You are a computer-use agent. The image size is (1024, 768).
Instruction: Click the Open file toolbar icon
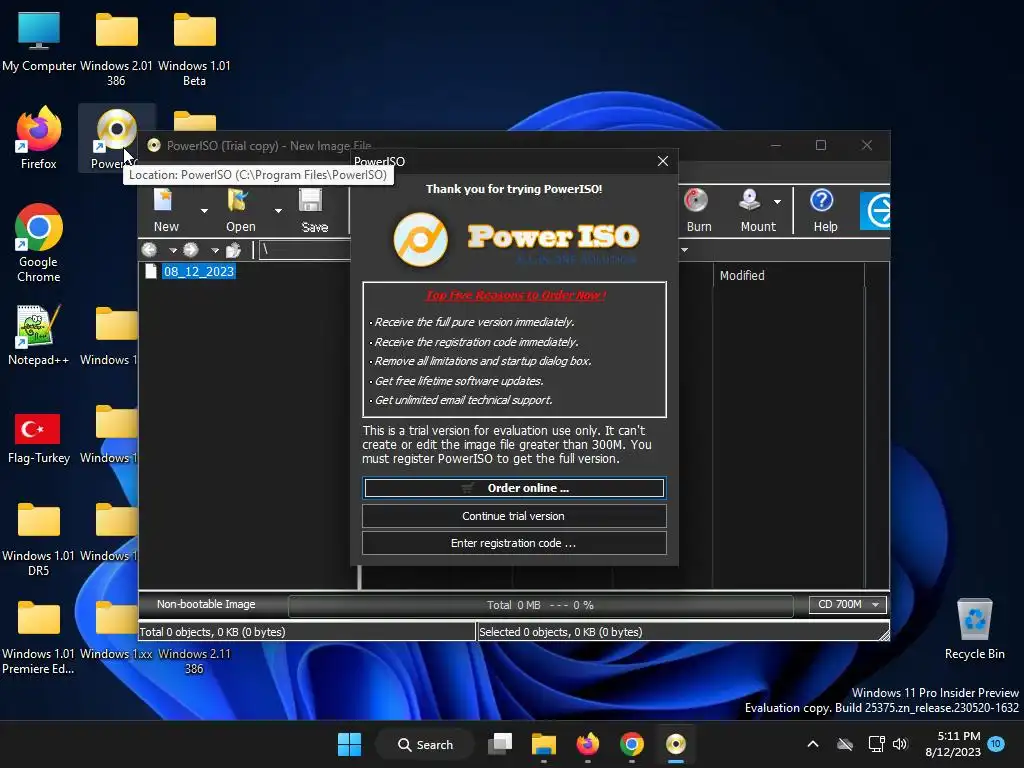(x=238, y=200)
